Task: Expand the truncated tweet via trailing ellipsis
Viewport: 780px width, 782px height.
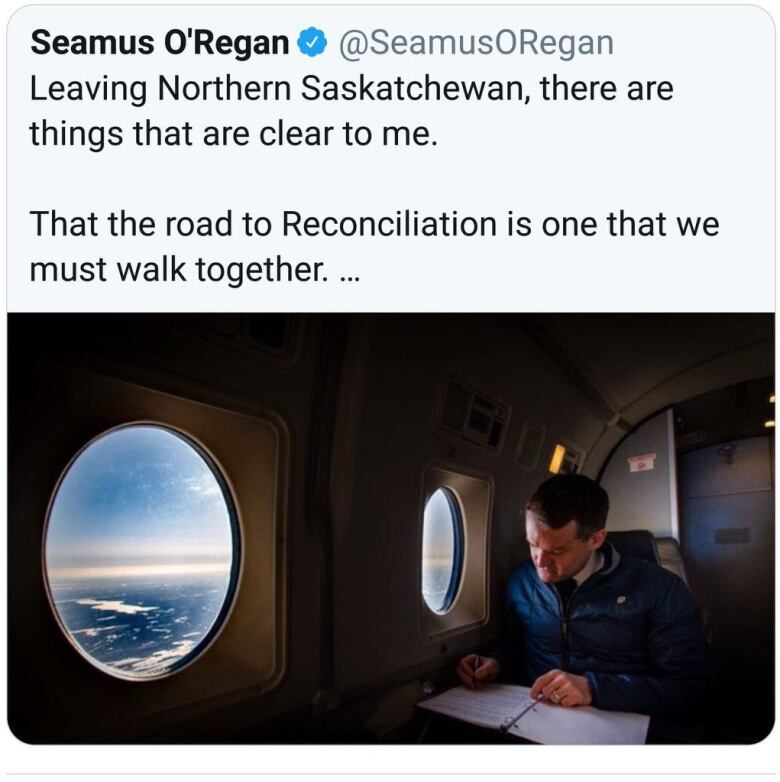Action: click(x=349, y=278)
